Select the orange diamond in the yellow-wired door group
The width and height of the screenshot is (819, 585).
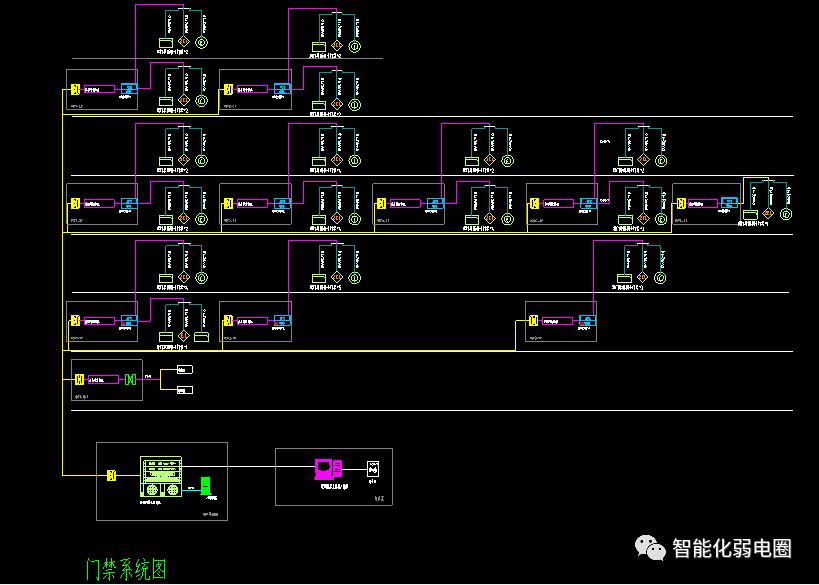pyautogui.click(x=767, y=213)
